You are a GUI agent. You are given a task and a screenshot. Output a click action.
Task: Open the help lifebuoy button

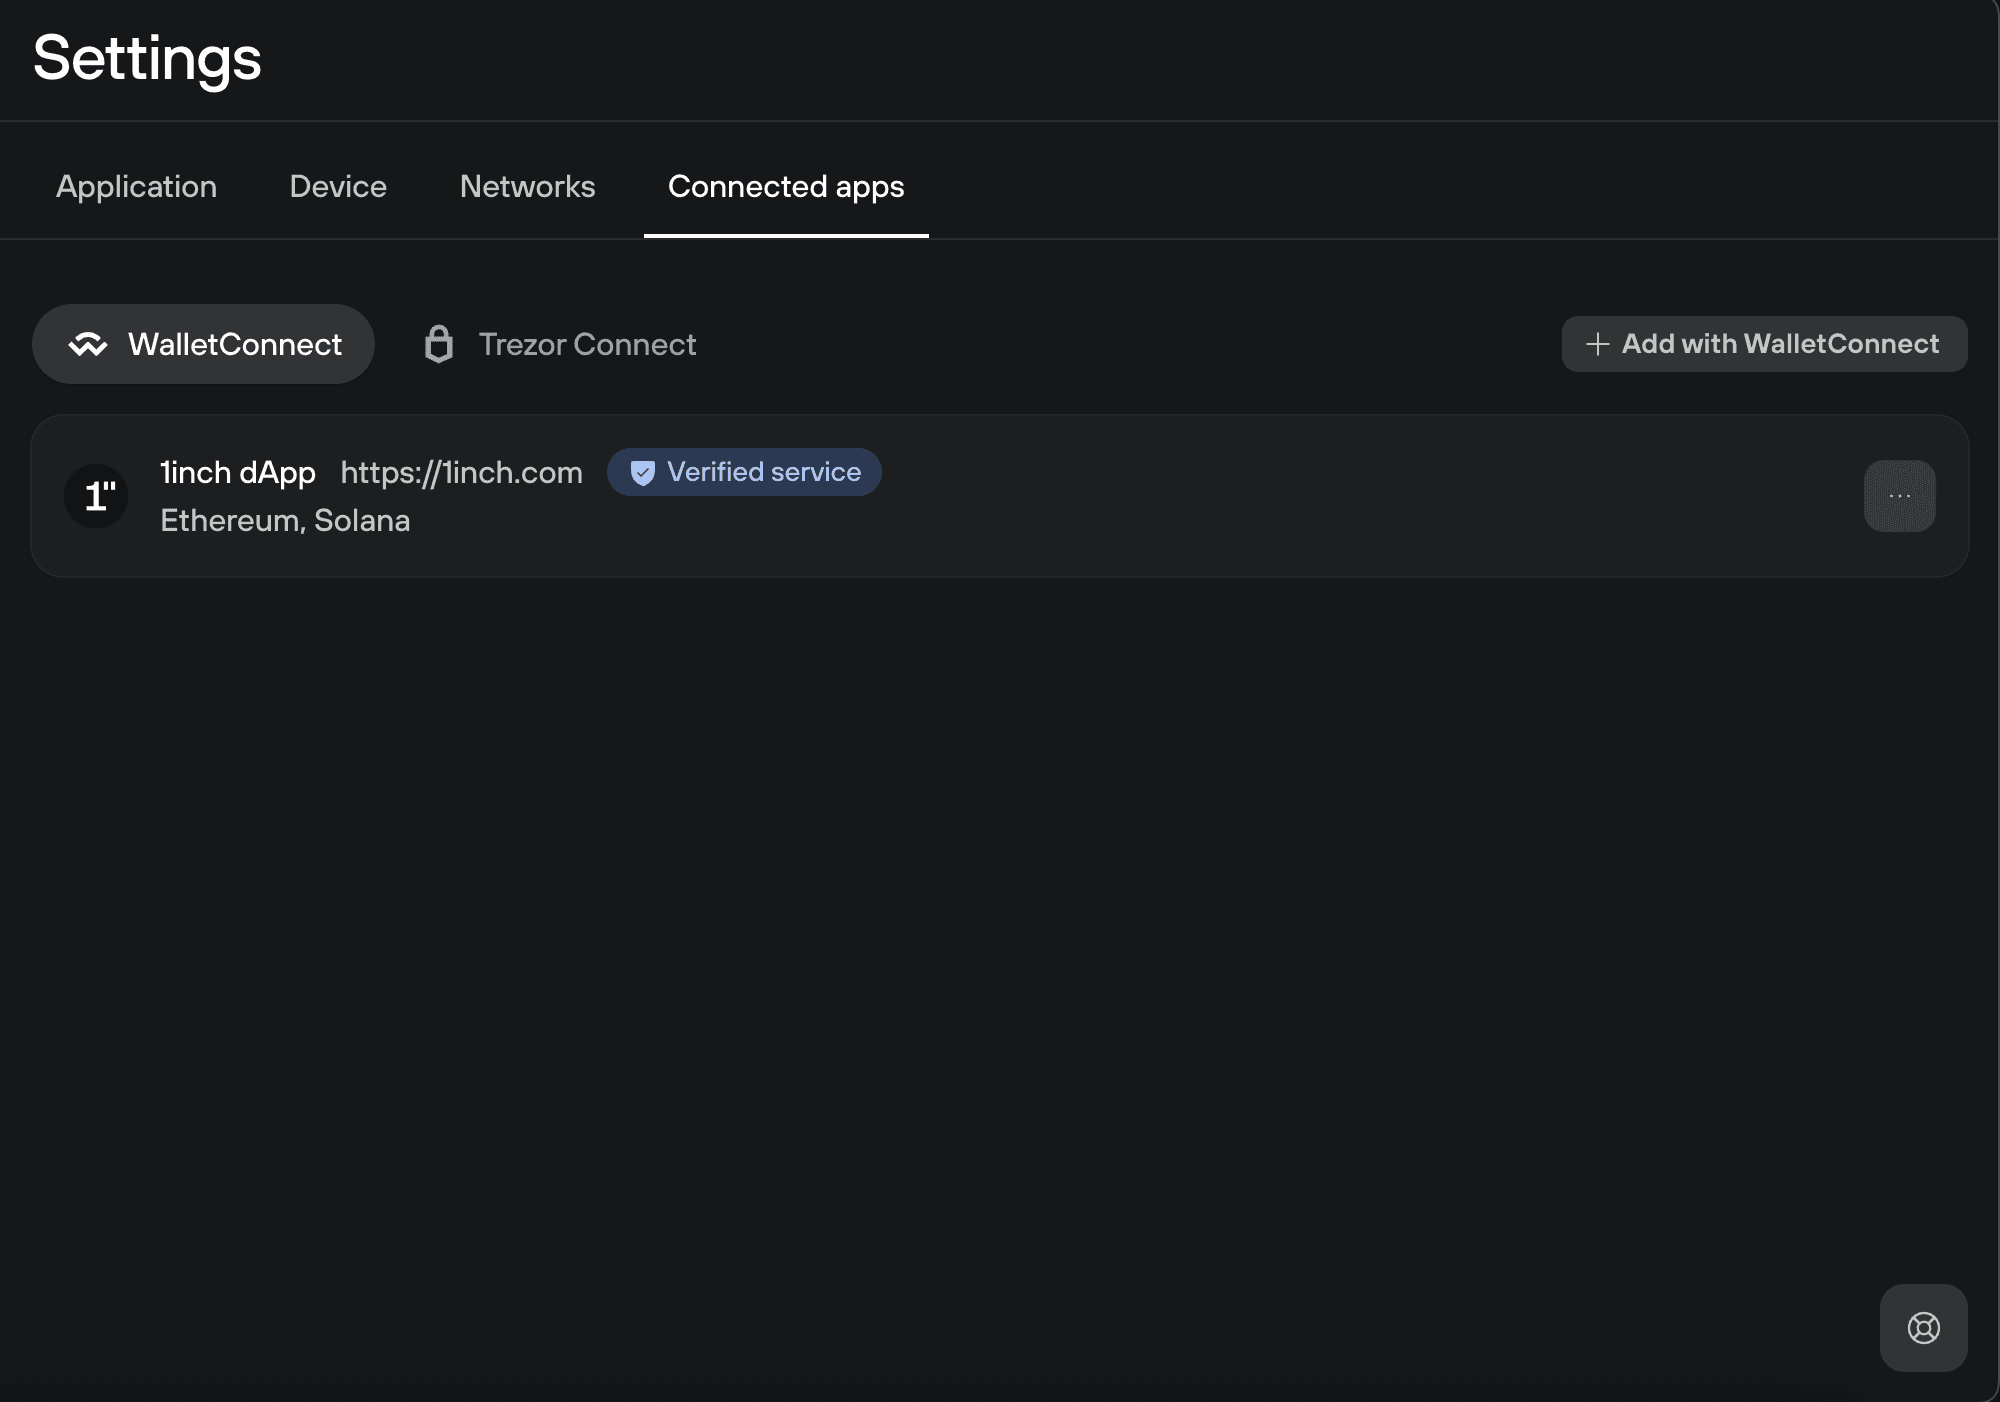(1923, 1328)
